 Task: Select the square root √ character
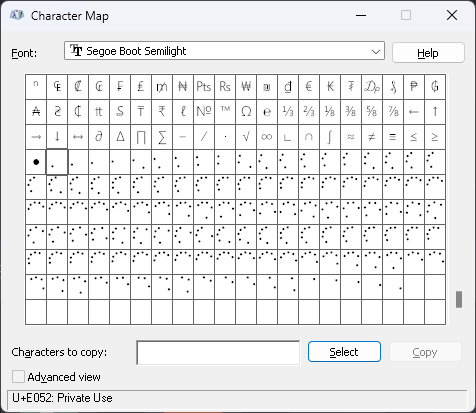point(246,137)
